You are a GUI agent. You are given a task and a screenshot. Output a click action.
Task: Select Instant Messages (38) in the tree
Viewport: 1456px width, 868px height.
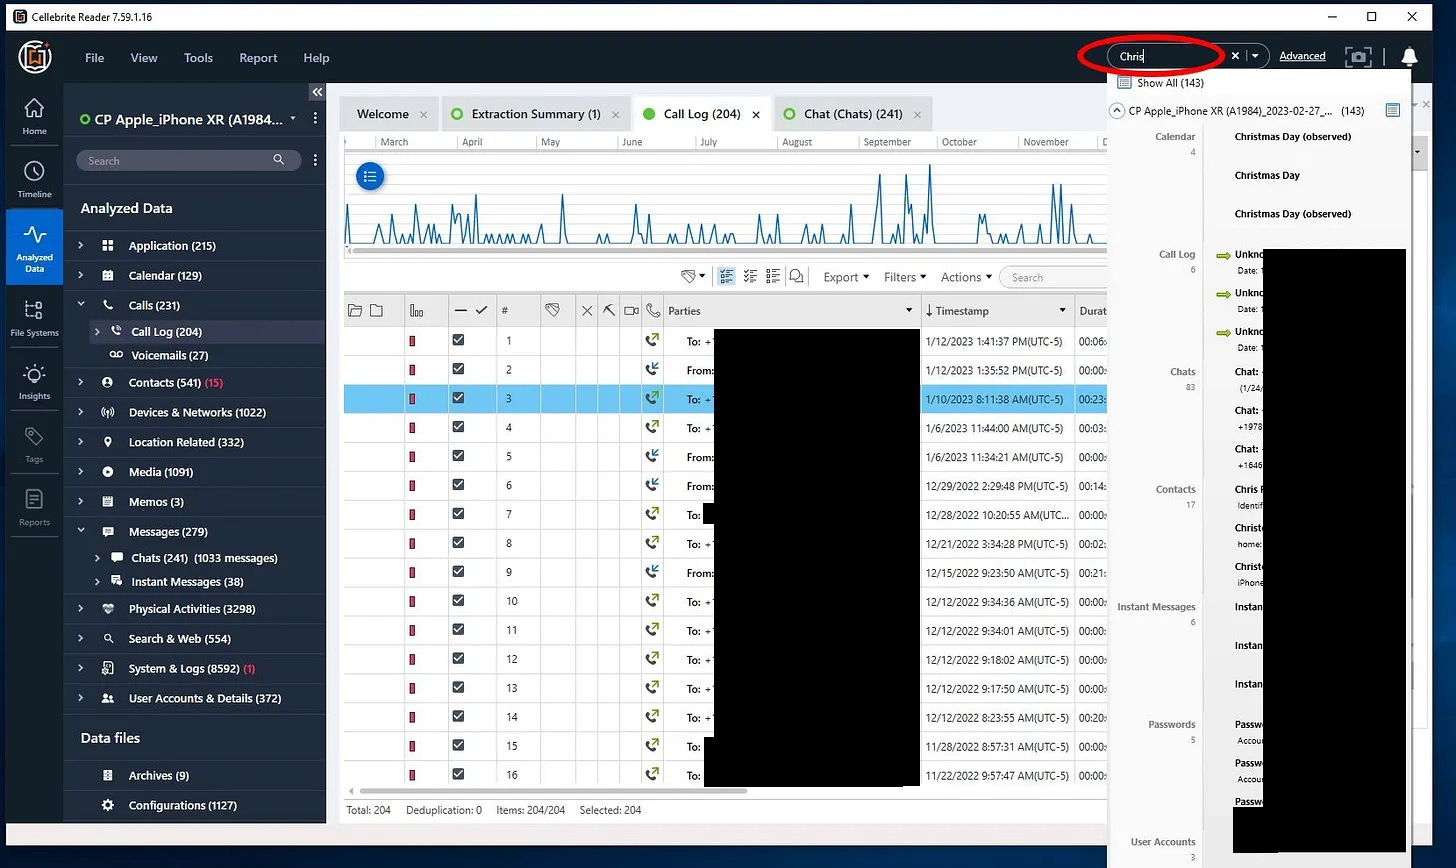(x=187, y=582)
